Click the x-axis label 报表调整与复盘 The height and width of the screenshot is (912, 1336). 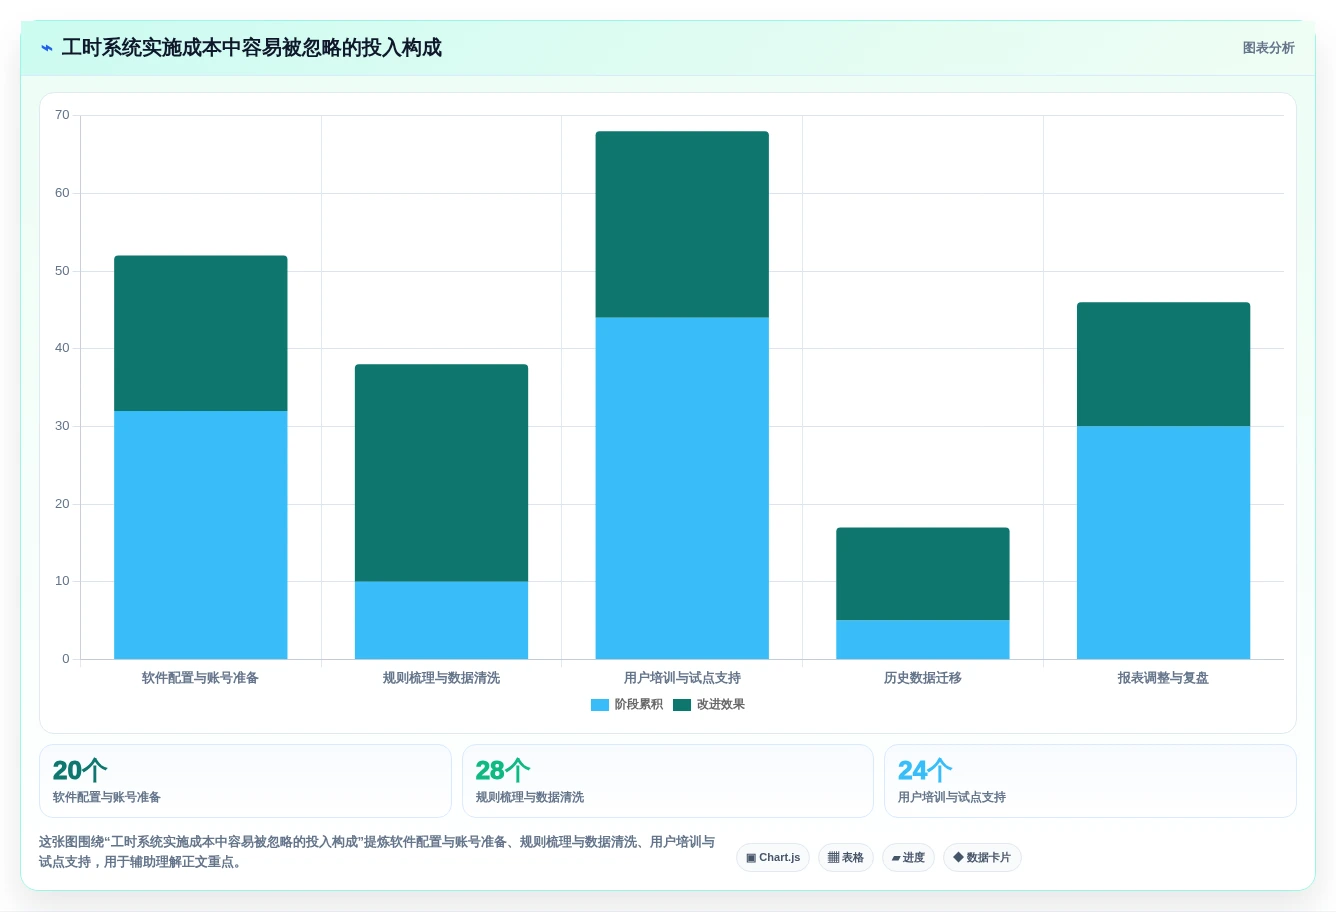coord(1163,678)
